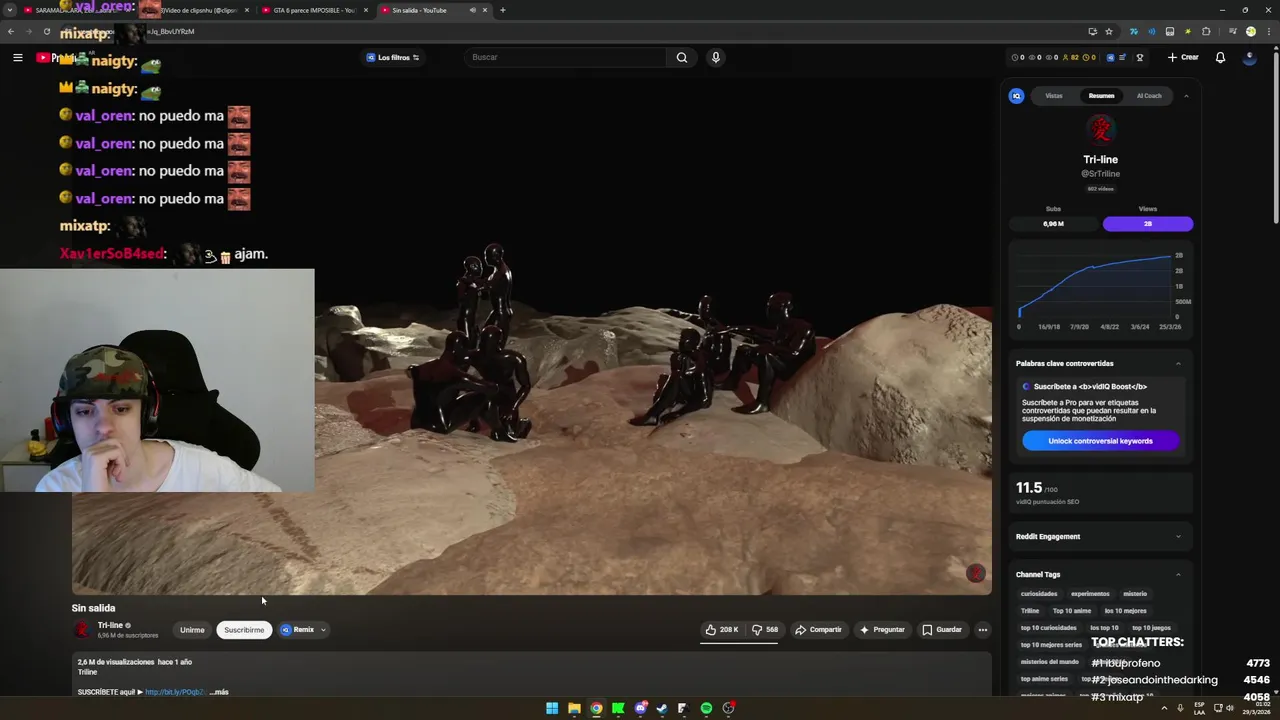The image size is (1280, 720).
Task: Show hidden system tray icons
Action: (x=1164, y=708)
